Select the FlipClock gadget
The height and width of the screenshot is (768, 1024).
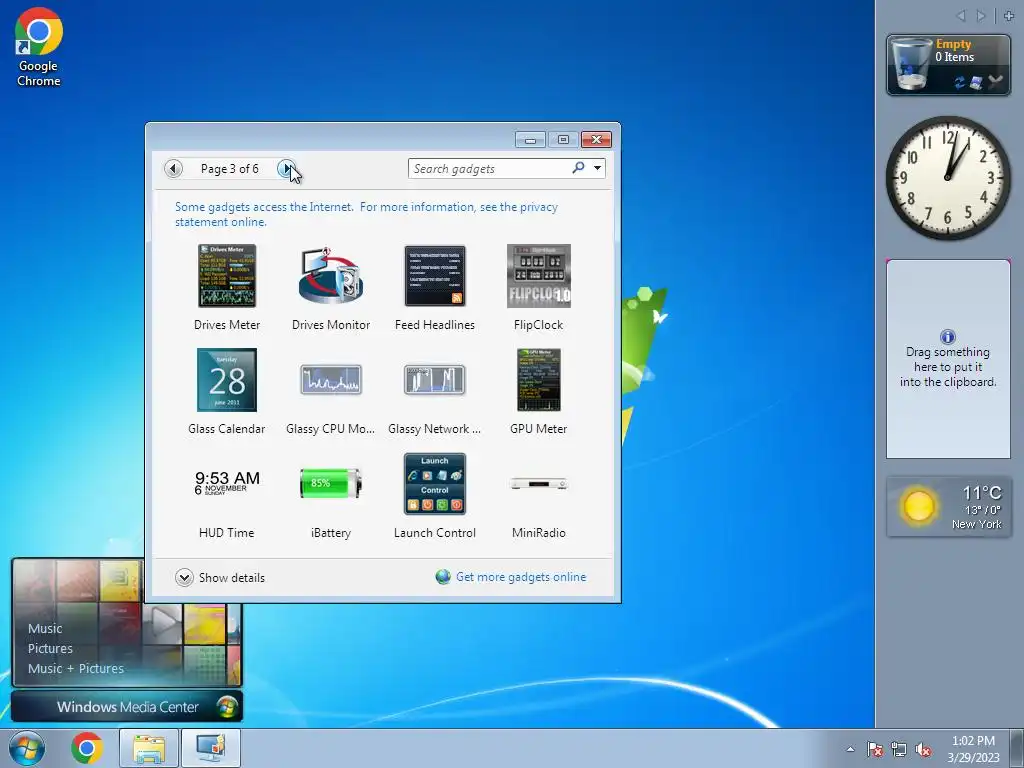coord(538,287)
